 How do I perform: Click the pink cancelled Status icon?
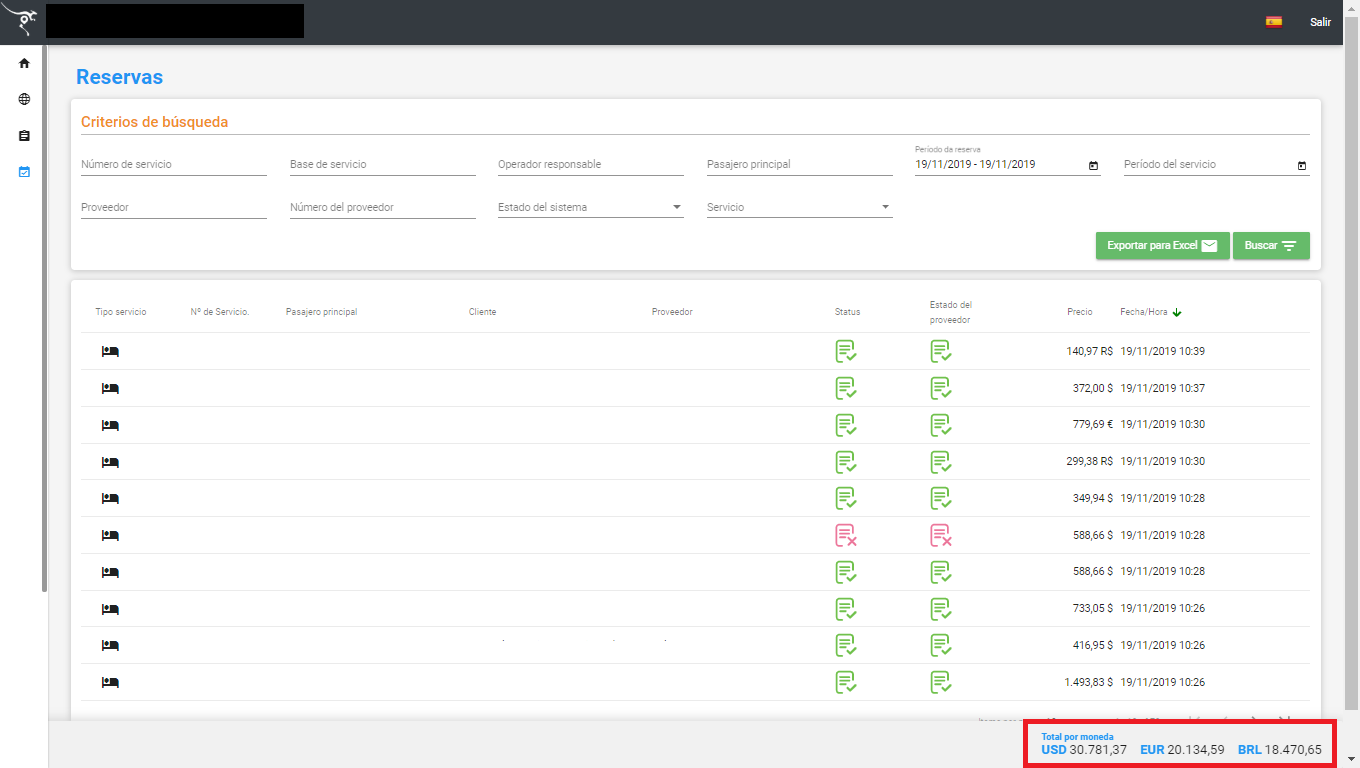pyautogui.click(x=846, y=535)
